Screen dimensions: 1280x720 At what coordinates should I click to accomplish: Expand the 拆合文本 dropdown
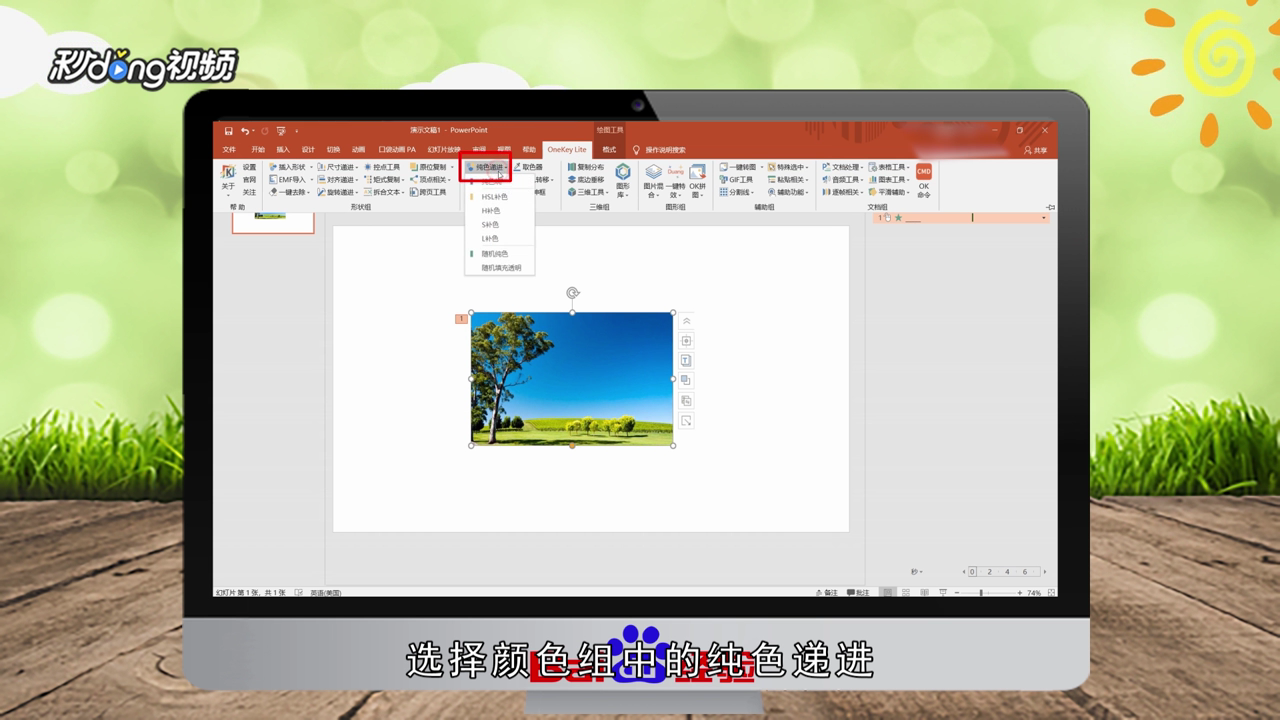click(385, 192)
